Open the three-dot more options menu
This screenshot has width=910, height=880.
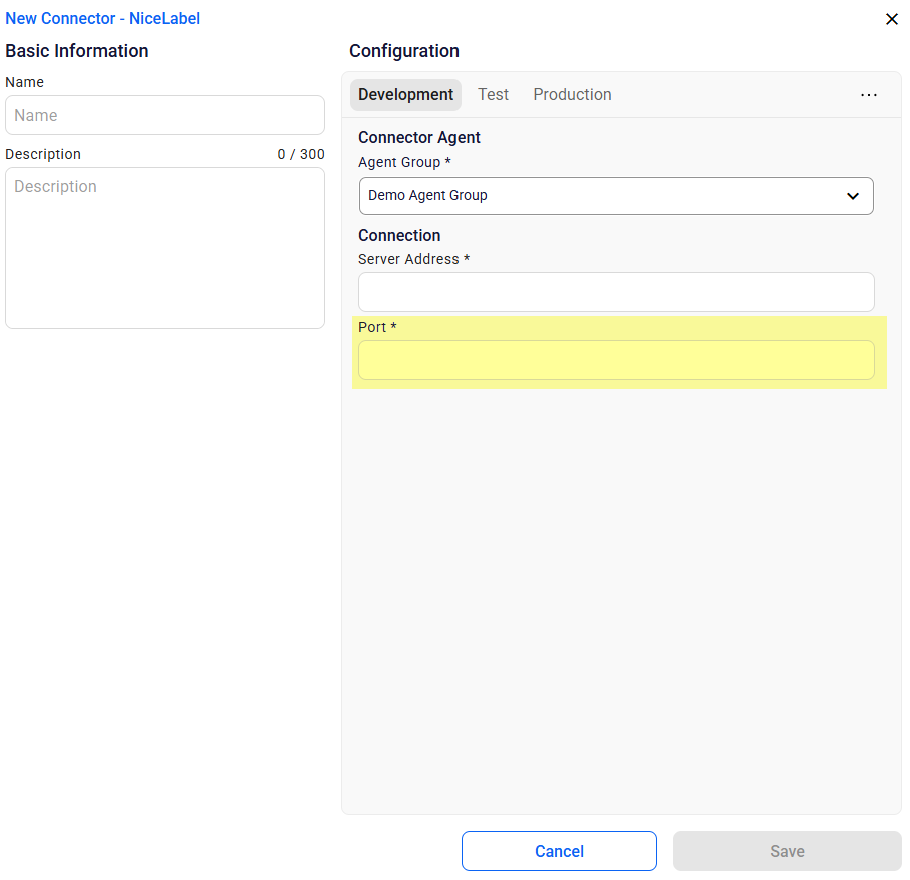pos(869,95)
